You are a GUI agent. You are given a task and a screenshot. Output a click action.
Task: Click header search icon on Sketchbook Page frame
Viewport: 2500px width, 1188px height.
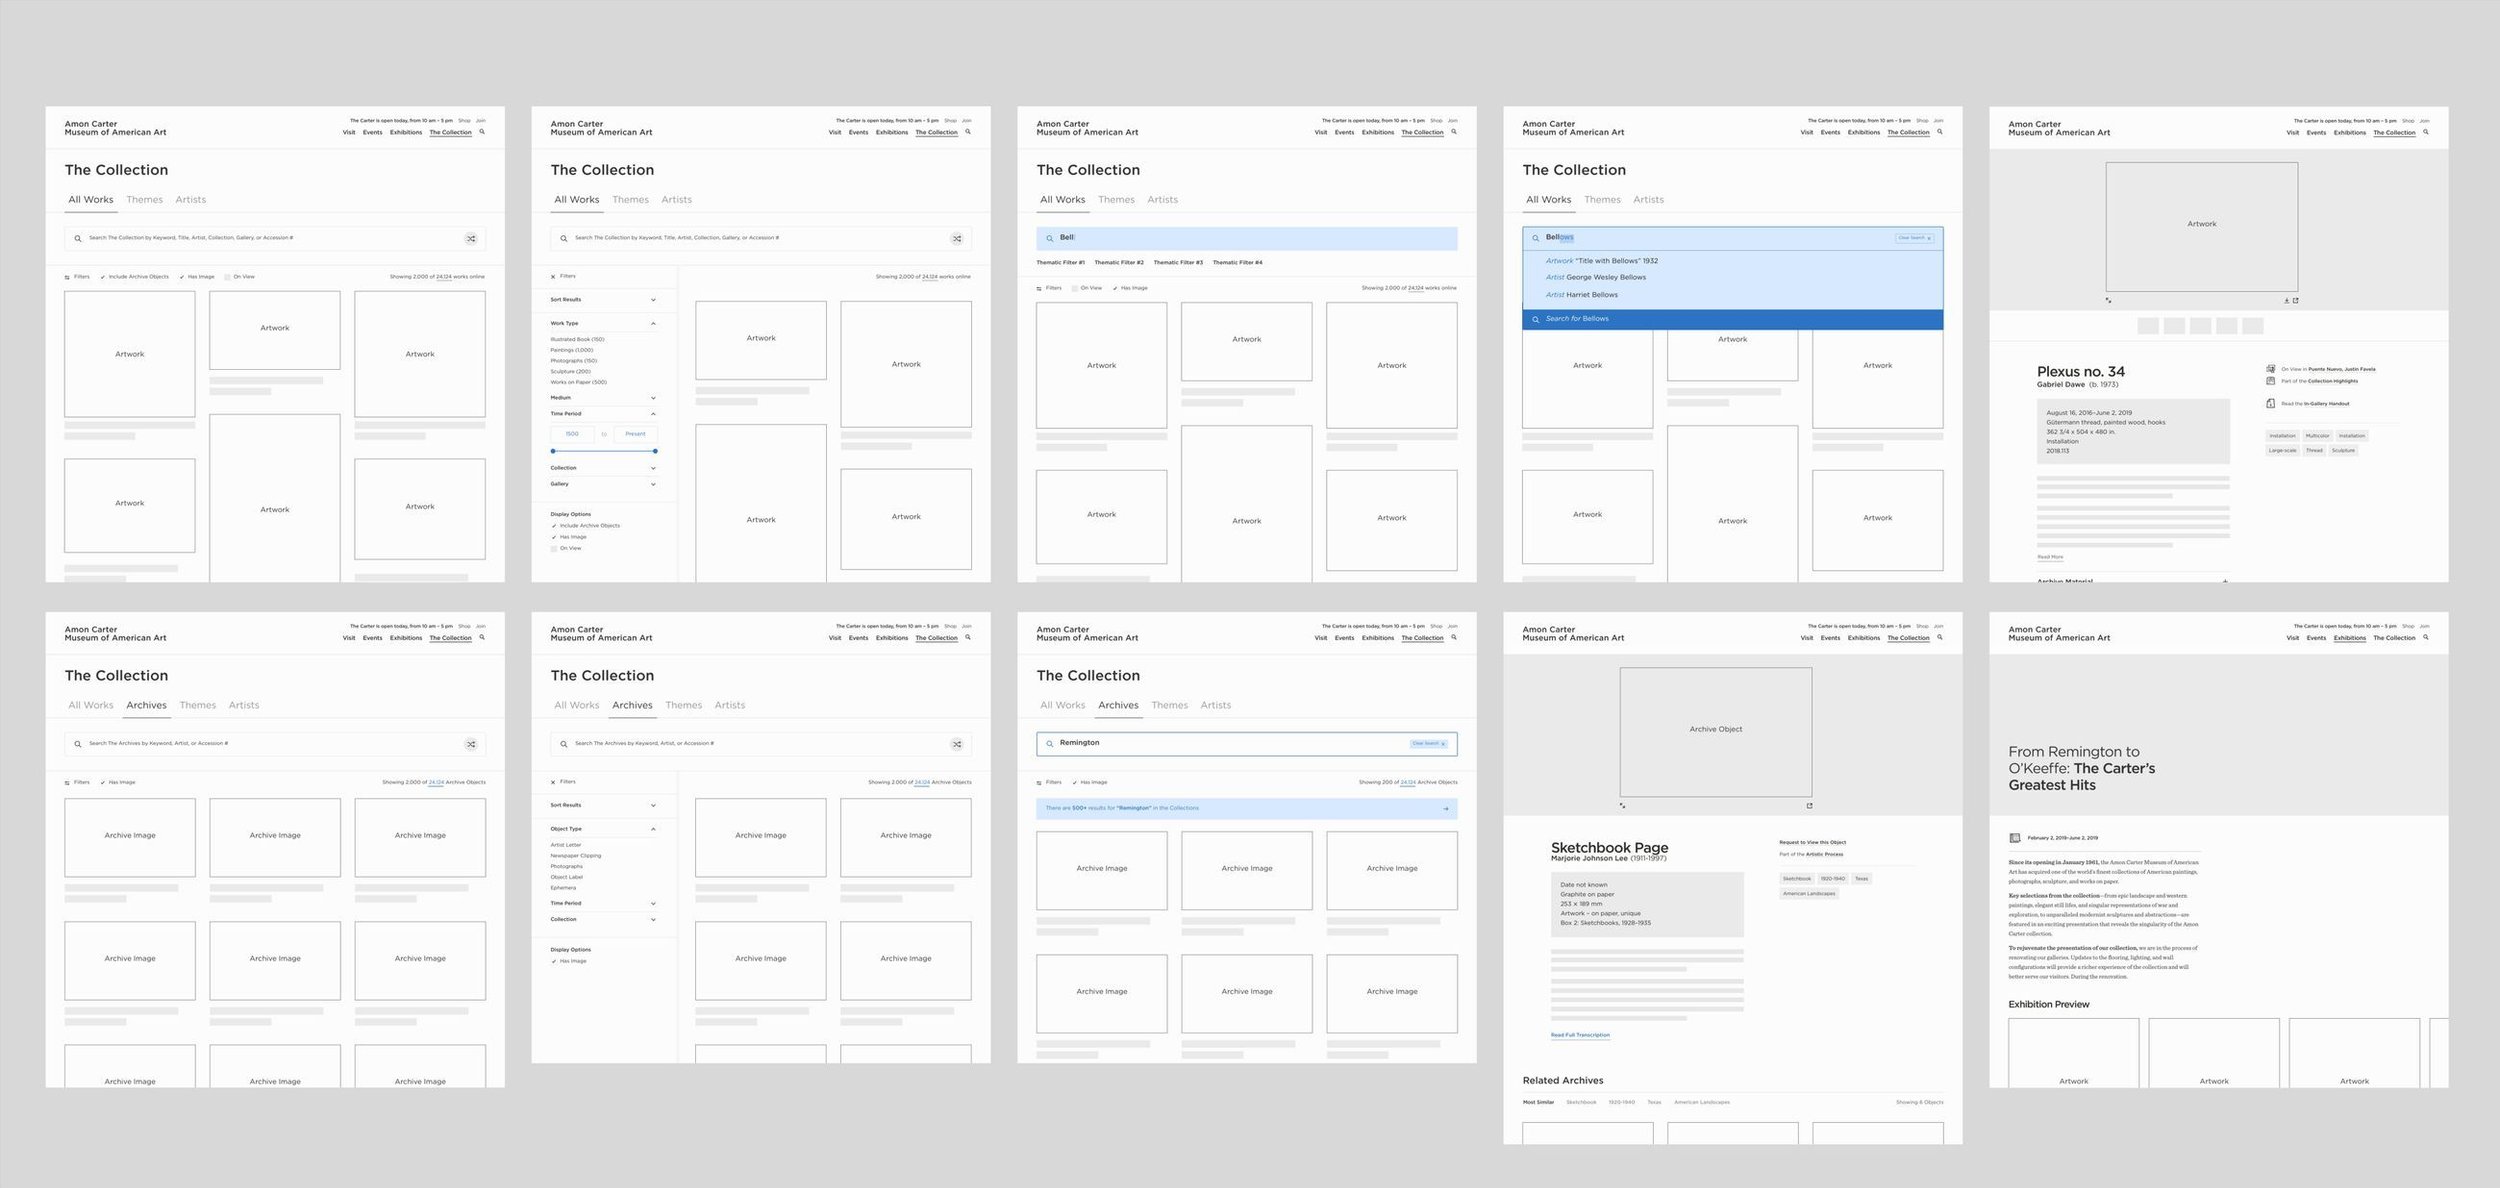click(x=1939, y=637)
